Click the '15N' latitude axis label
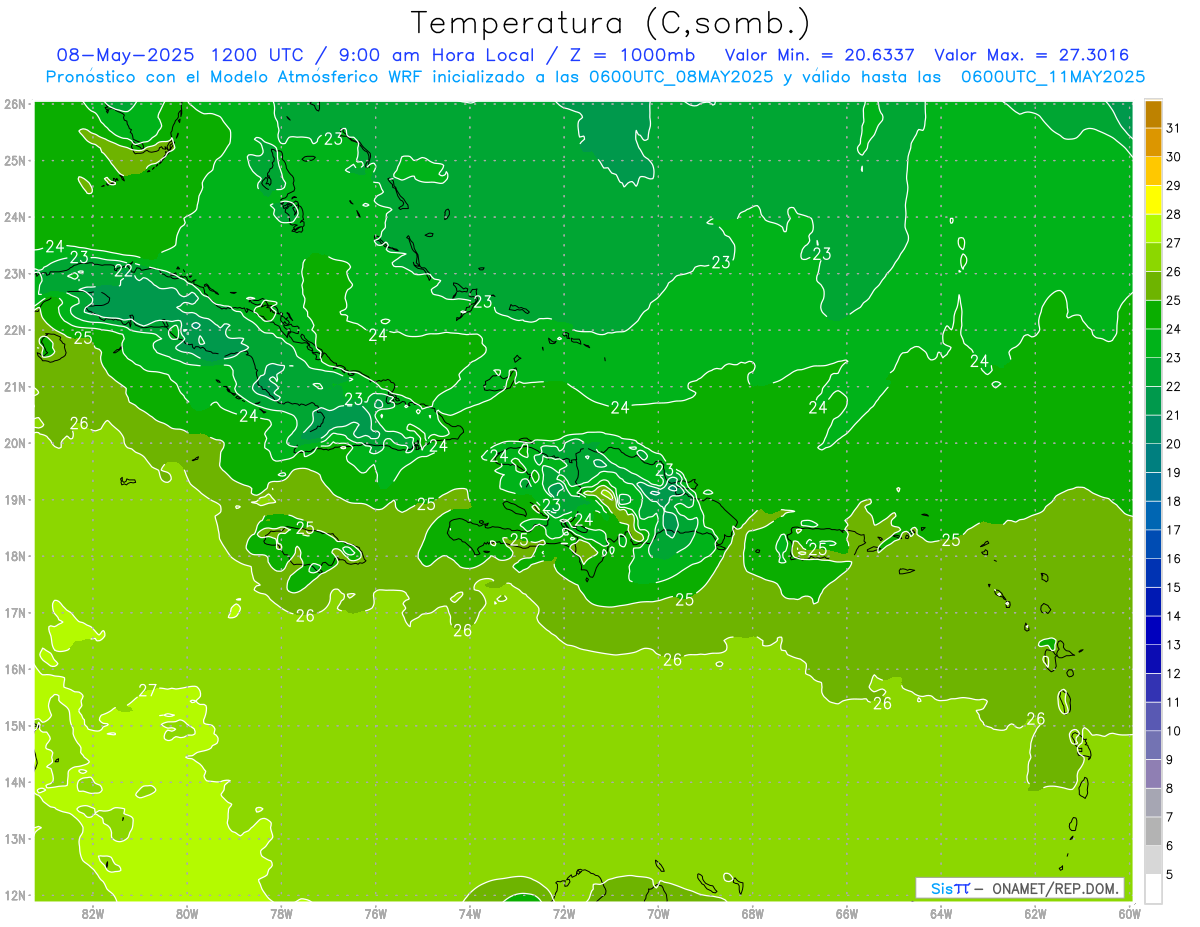 (16, 725)
